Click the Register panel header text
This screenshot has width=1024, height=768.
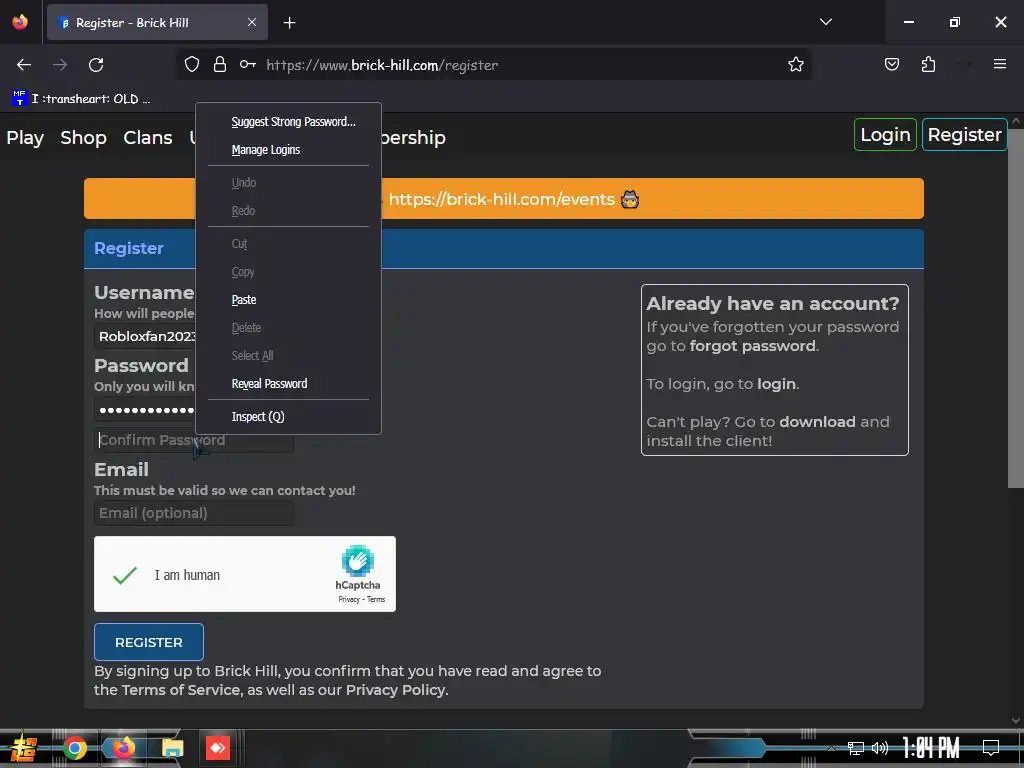(129, 248)
